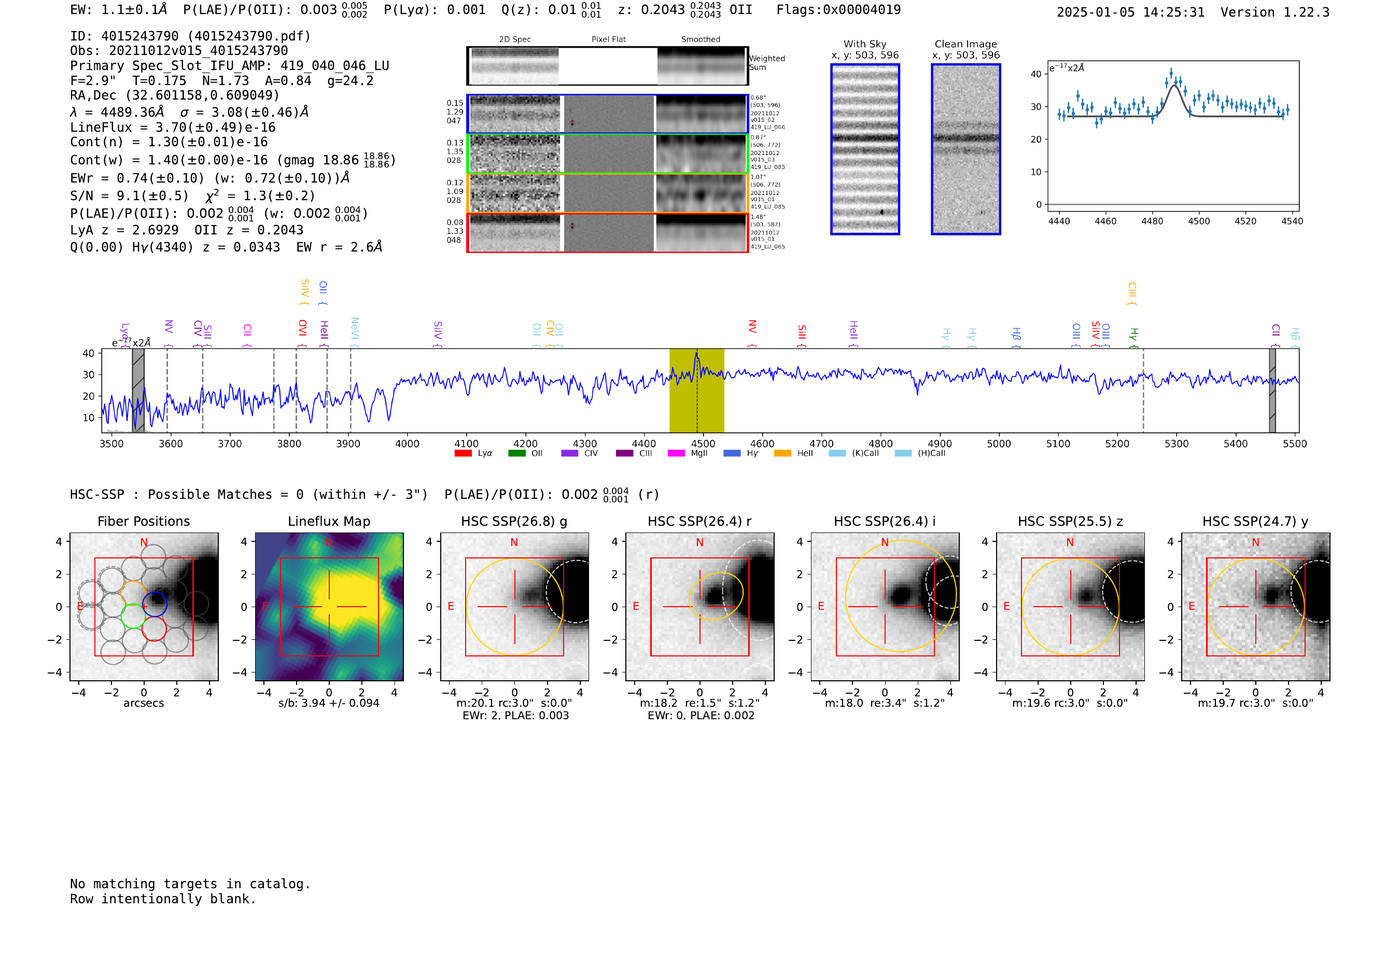
Task: Open the Fiber Positions panel image
Action: [144, 607]
